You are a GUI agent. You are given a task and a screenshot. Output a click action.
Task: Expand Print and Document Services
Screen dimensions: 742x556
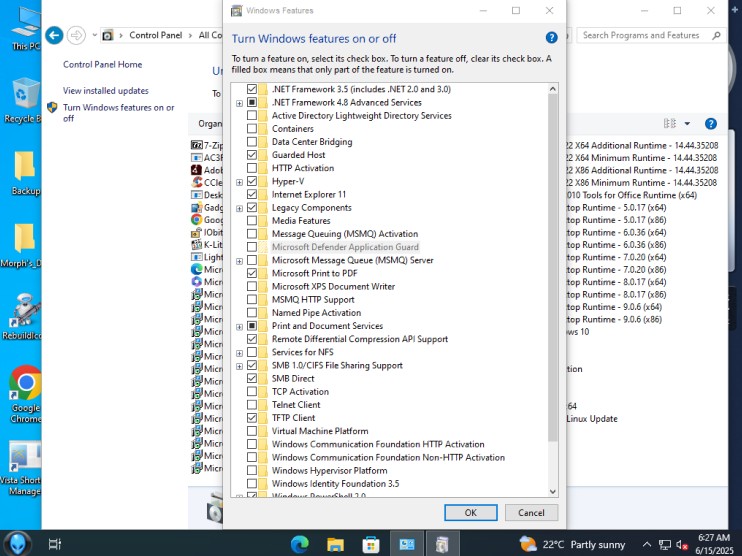(x=239, y=327)
